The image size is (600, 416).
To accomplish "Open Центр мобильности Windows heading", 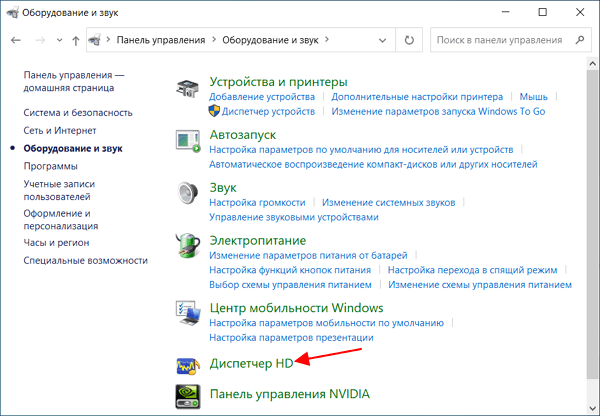I will coord(296,308).
